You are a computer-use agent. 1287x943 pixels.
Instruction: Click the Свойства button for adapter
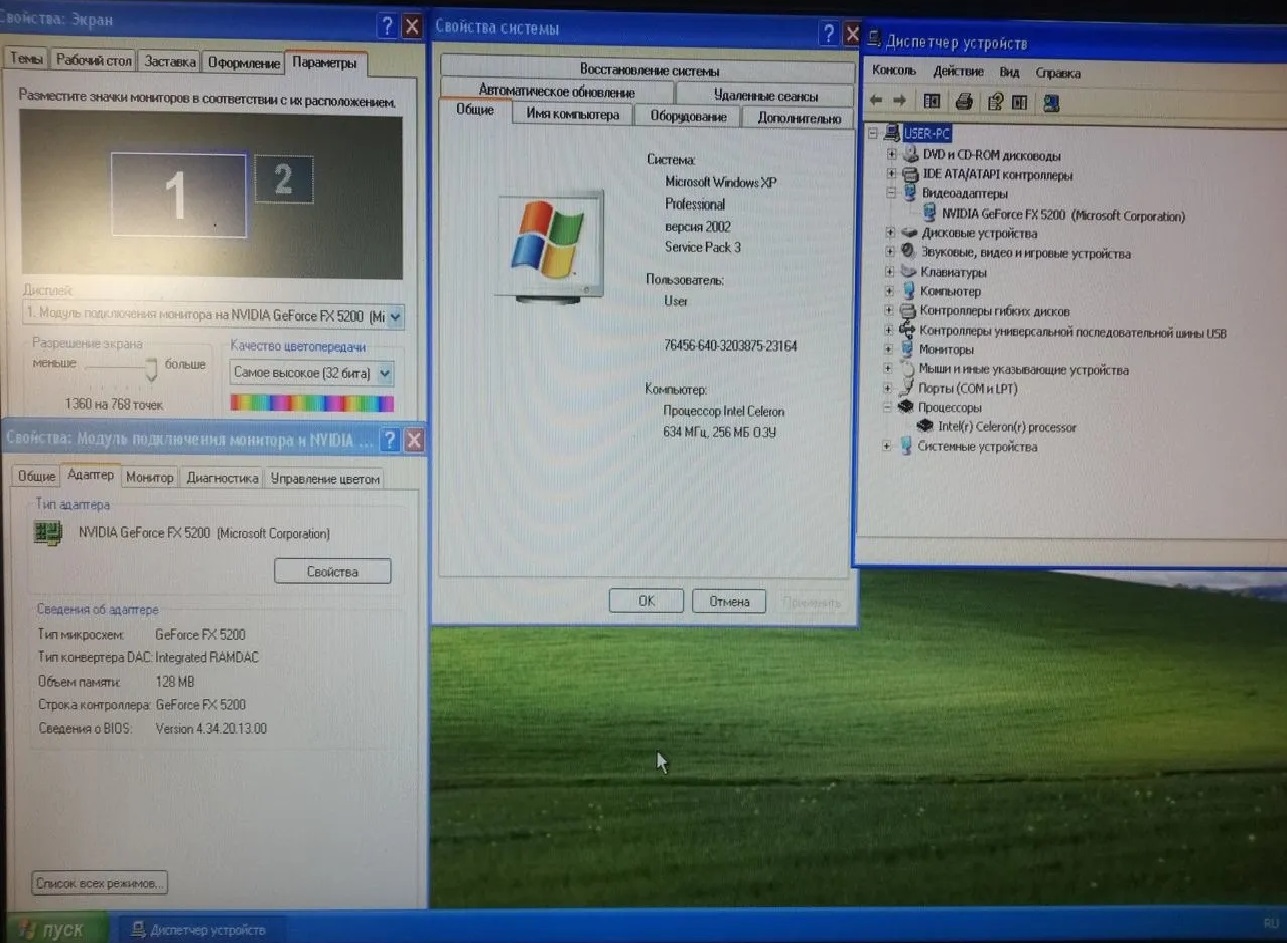point(332,572)
